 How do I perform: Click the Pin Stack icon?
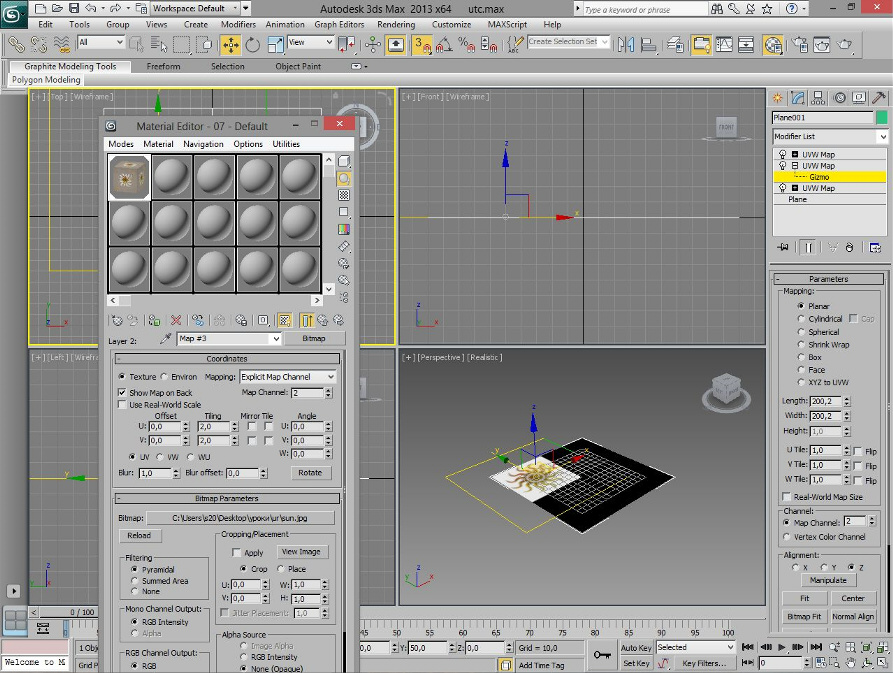coord(783,247)
